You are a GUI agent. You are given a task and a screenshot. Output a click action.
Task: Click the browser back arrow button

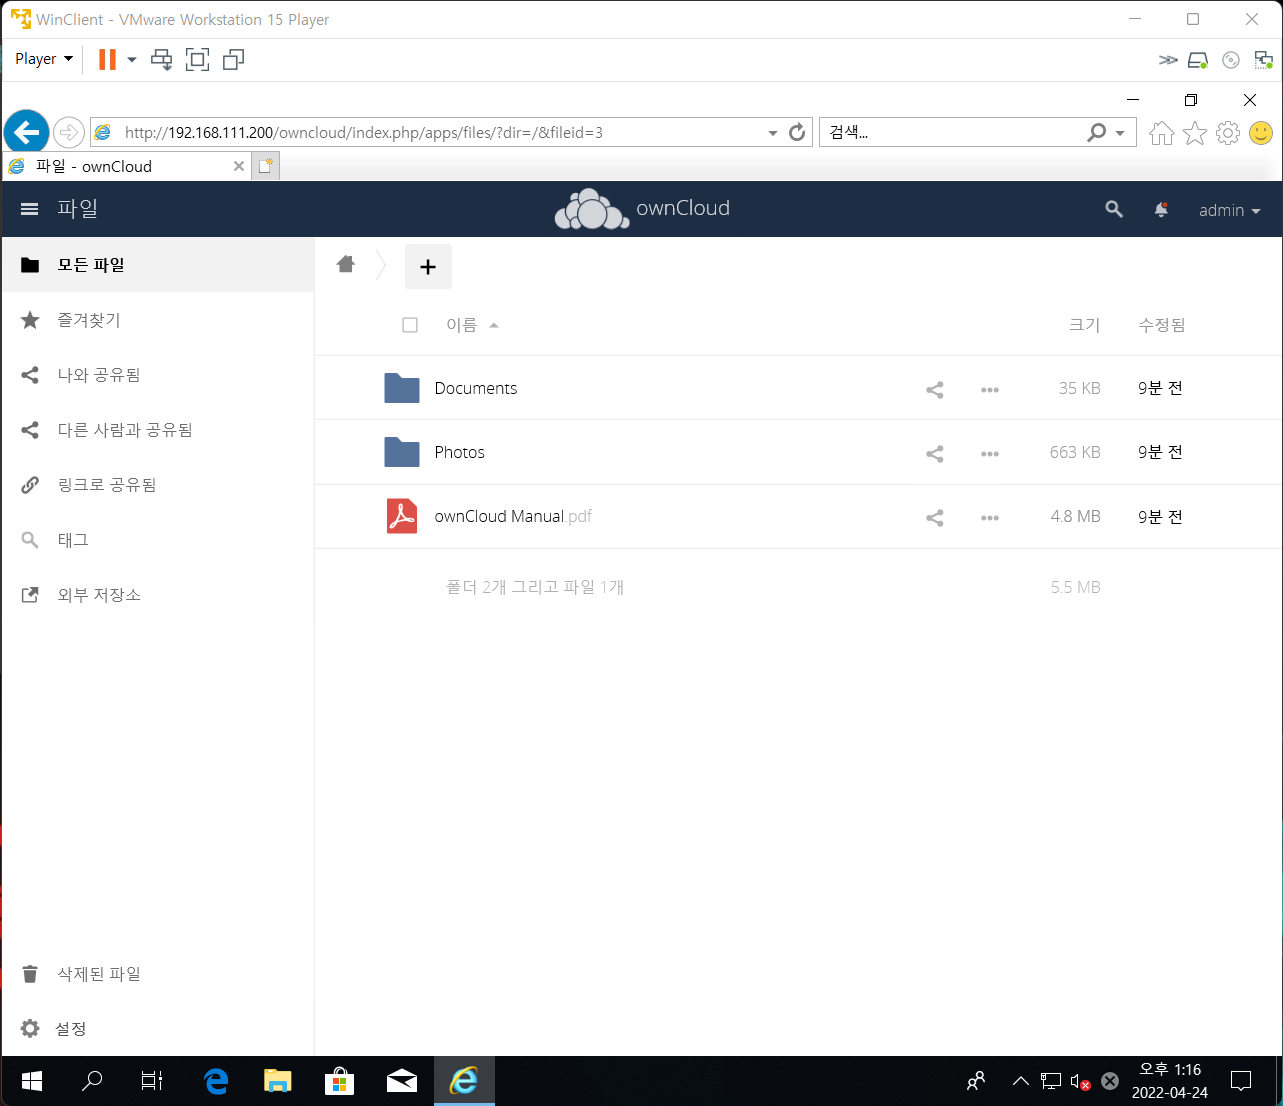[x=27, y=132]
